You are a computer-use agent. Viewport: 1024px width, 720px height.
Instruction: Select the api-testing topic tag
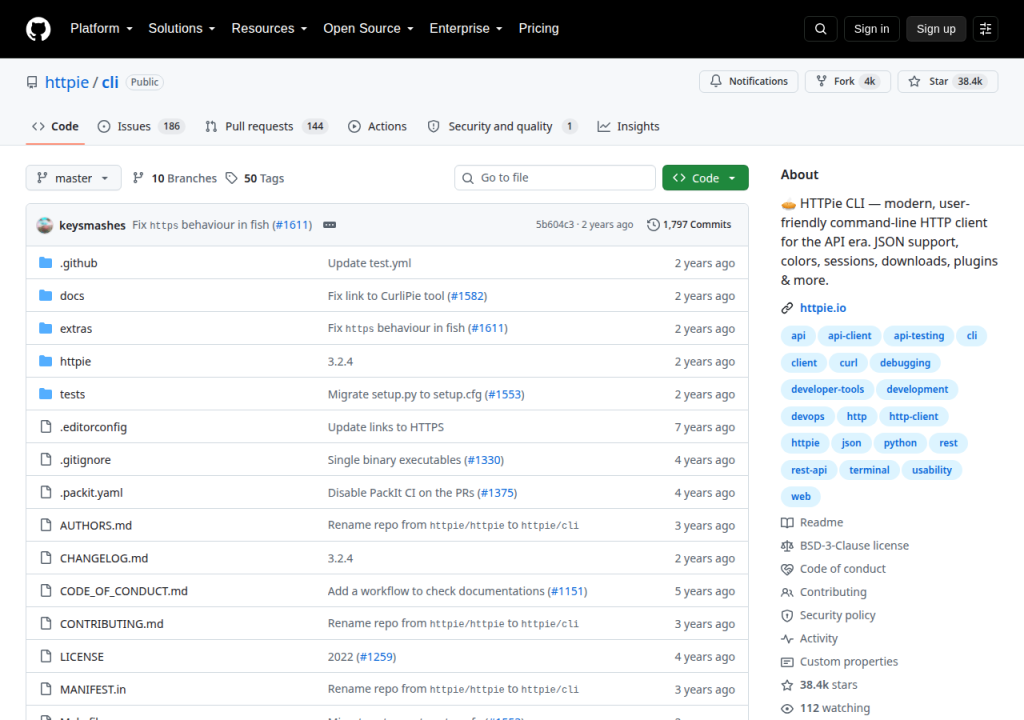[x=918, y=336]
